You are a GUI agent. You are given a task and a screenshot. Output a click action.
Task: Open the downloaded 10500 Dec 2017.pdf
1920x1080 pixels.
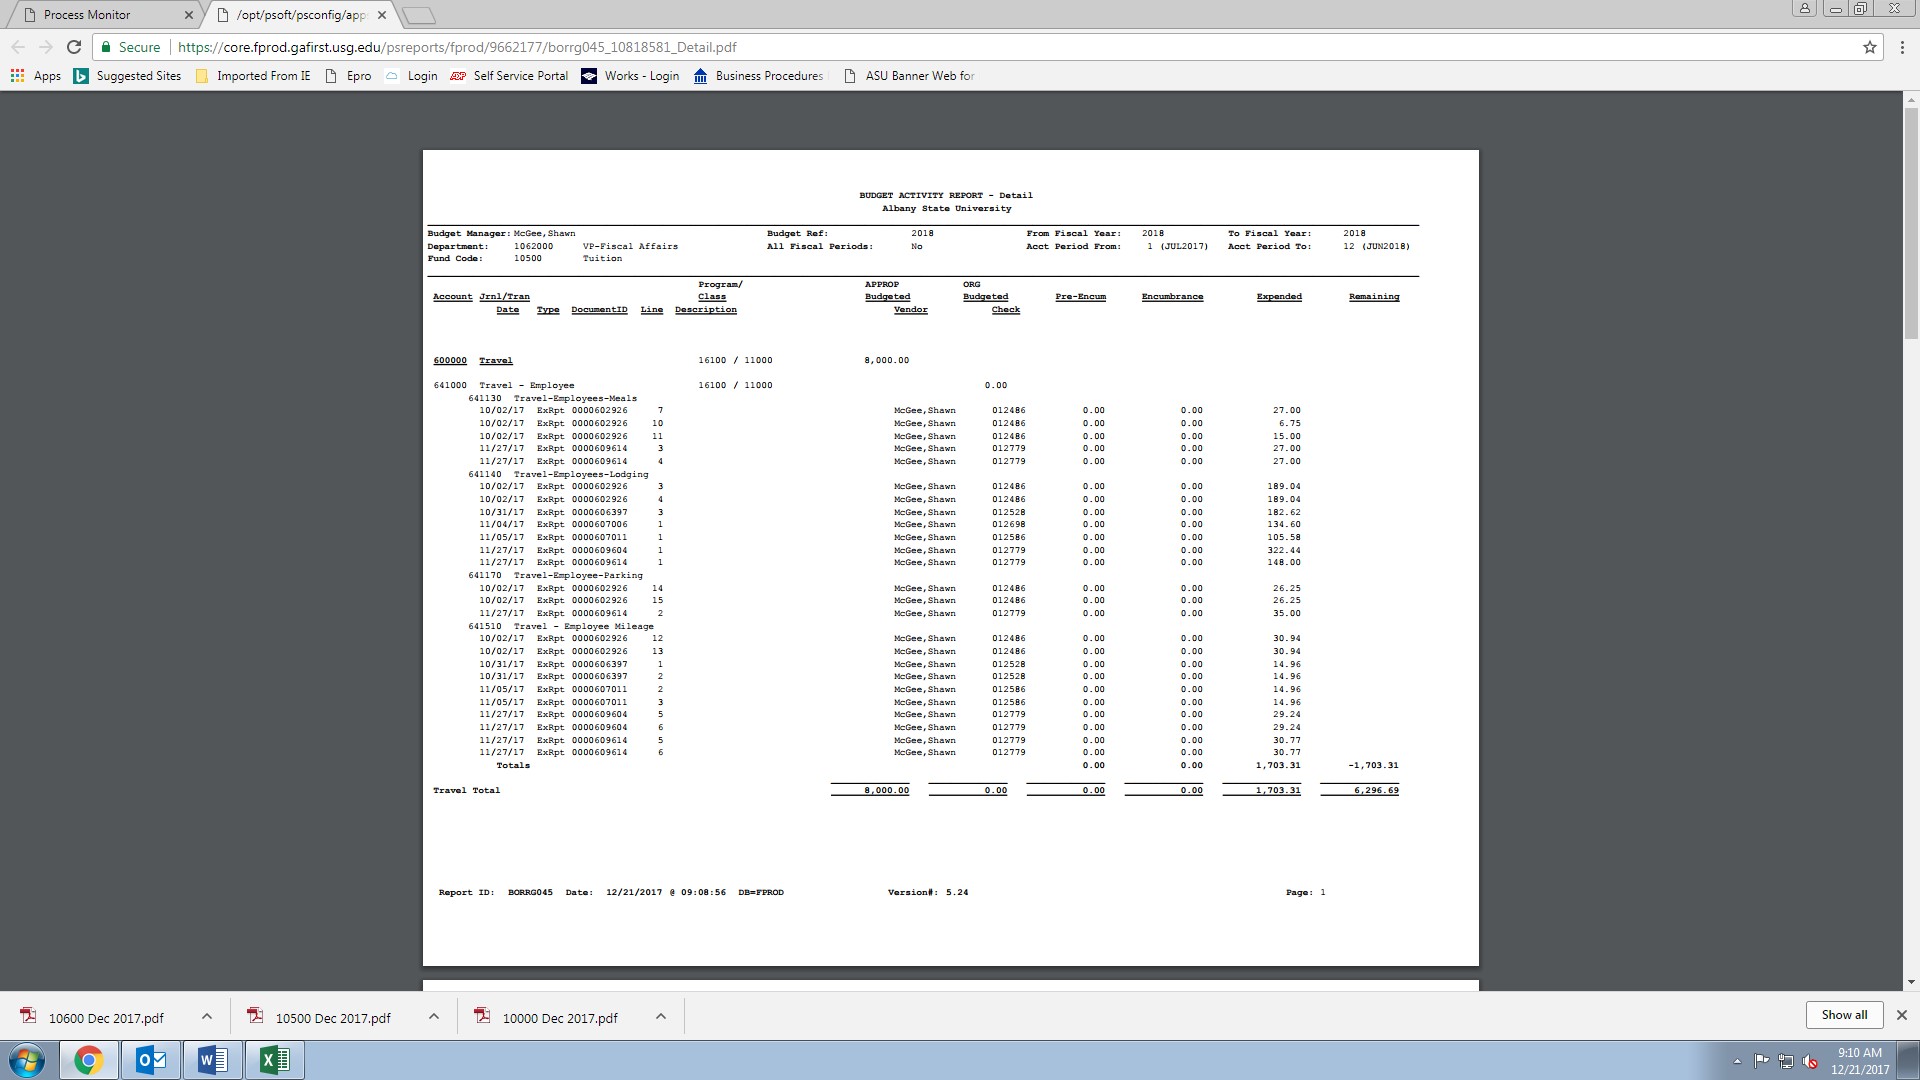tap(333, 1018)
